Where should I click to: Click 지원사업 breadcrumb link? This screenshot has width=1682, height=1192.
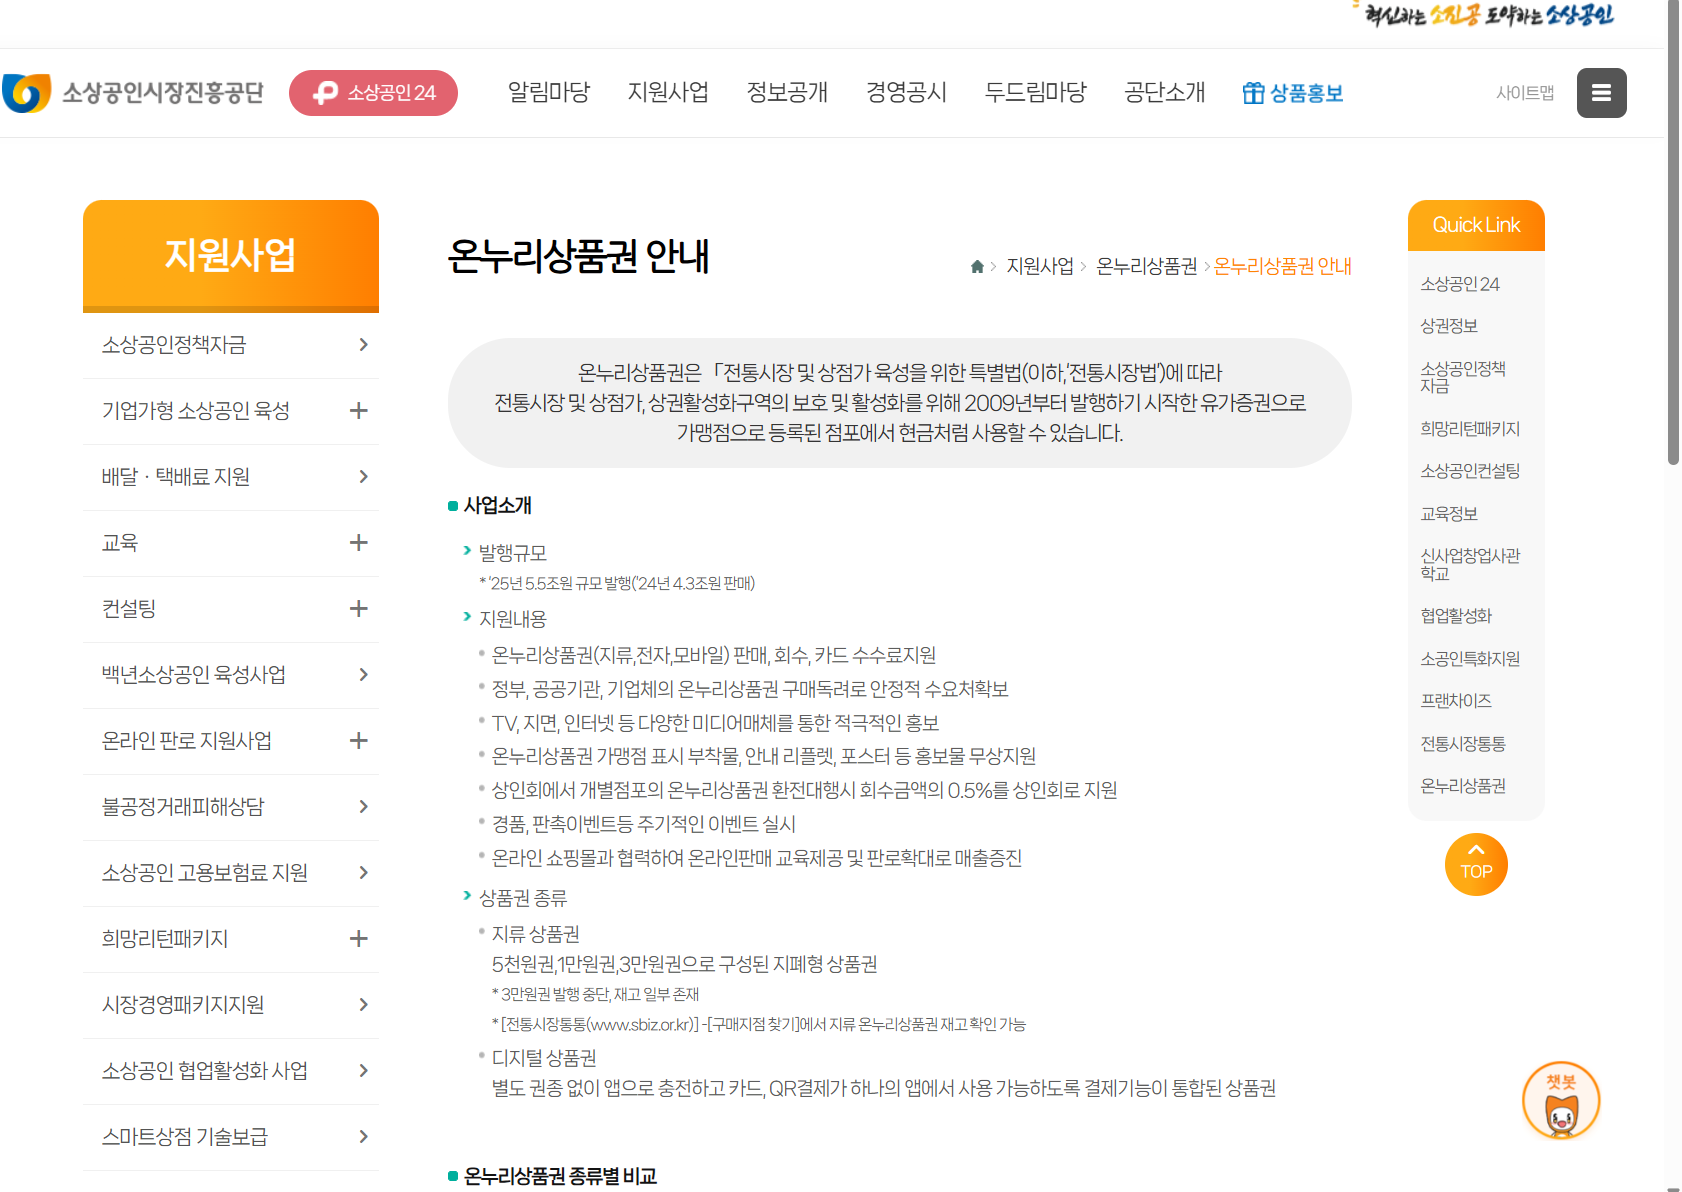click(1040, 266)
